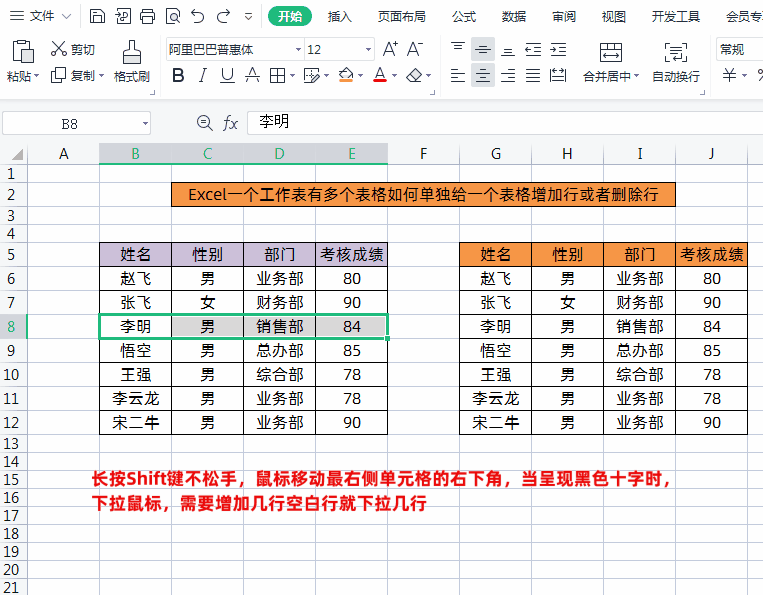The image size is (763, 595).
Task: Increase indent icon
Action: [x=558, y=49]
